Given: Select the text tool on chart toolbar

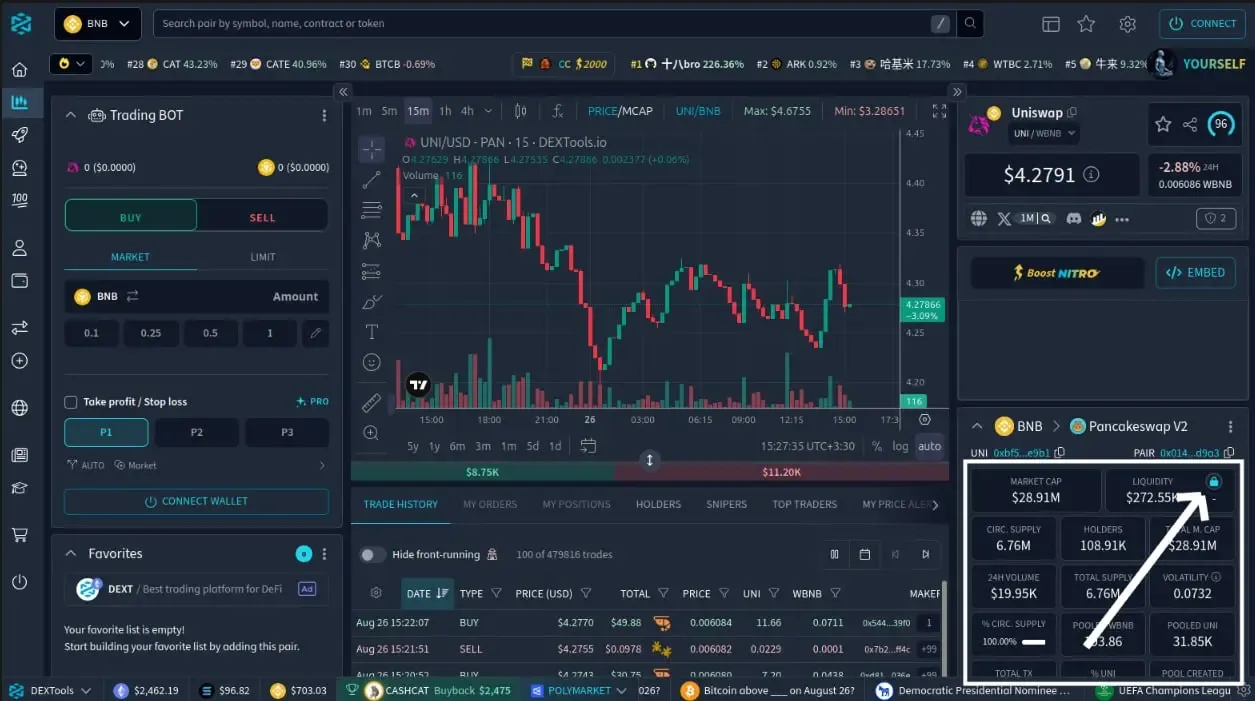Looking at the screenshot, I should [x=372, y=331].
